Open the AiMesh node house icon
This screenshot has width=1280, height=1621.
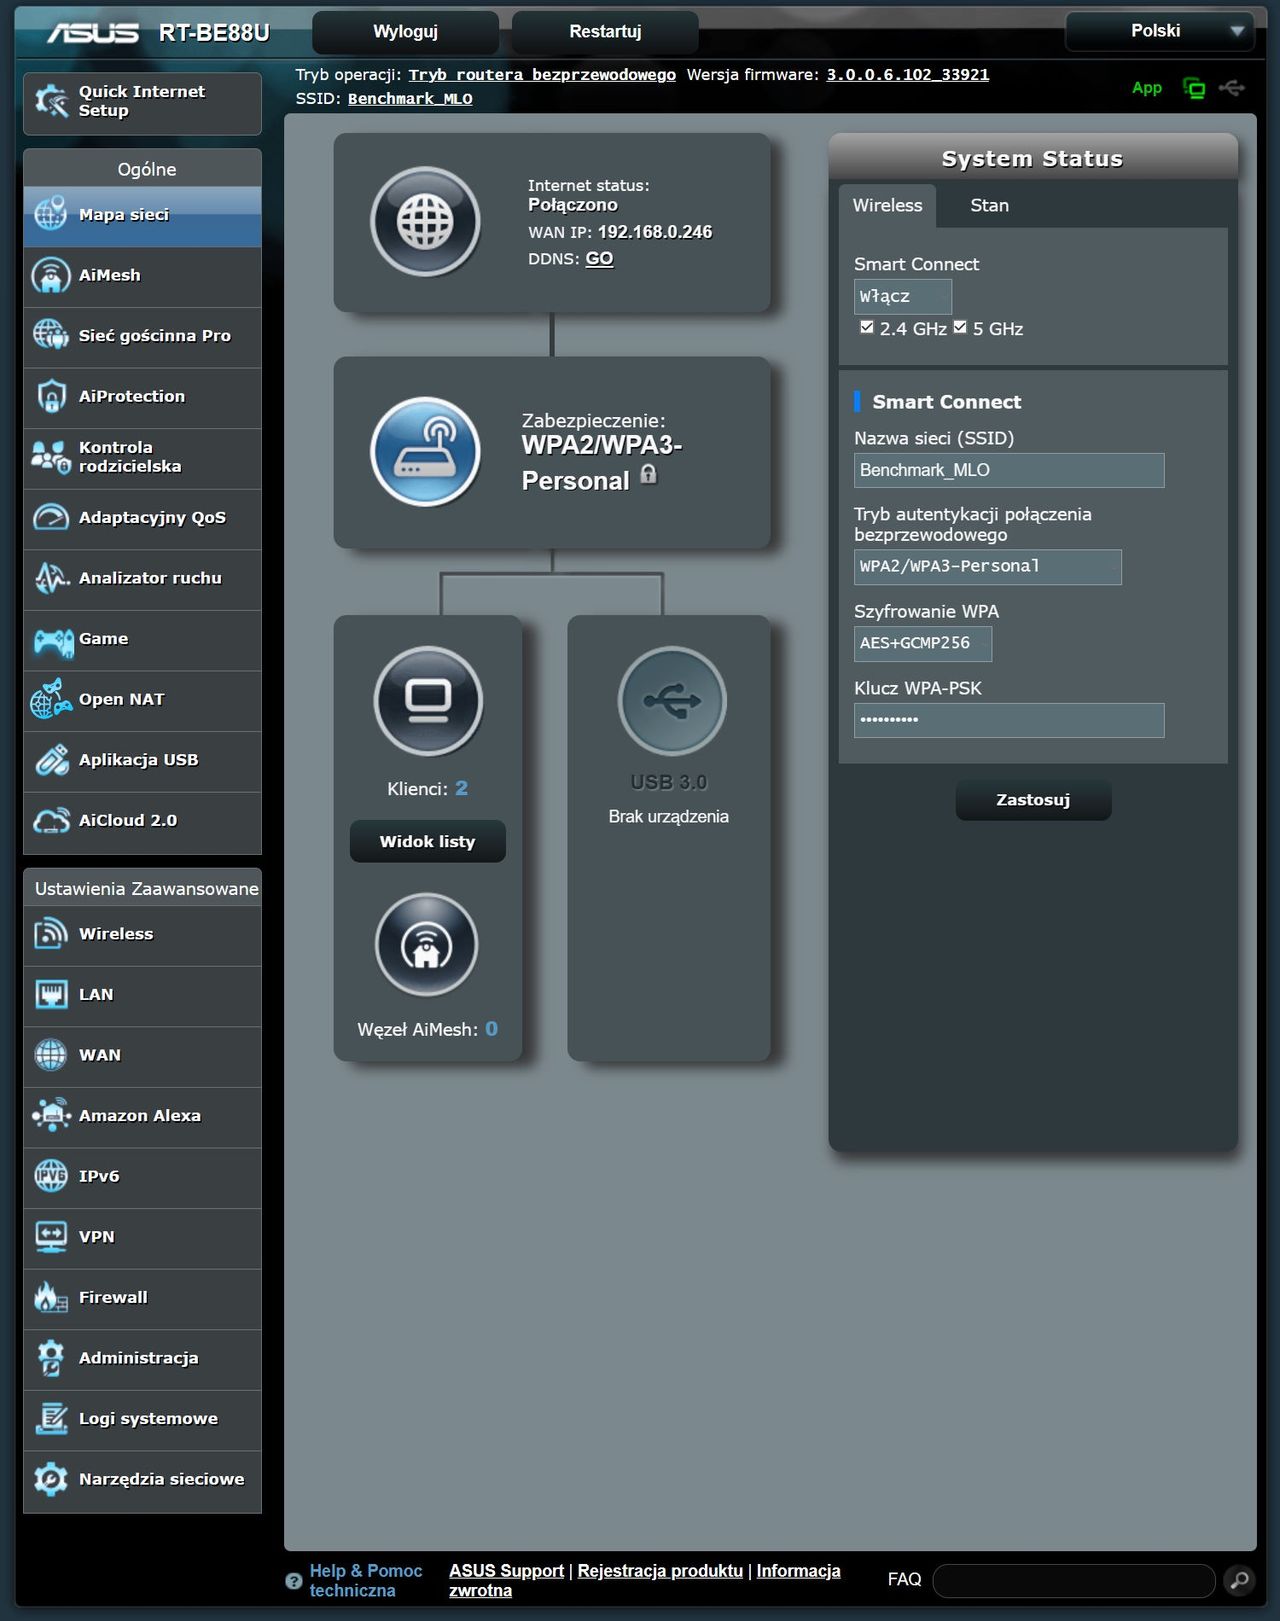pos(427,945)
